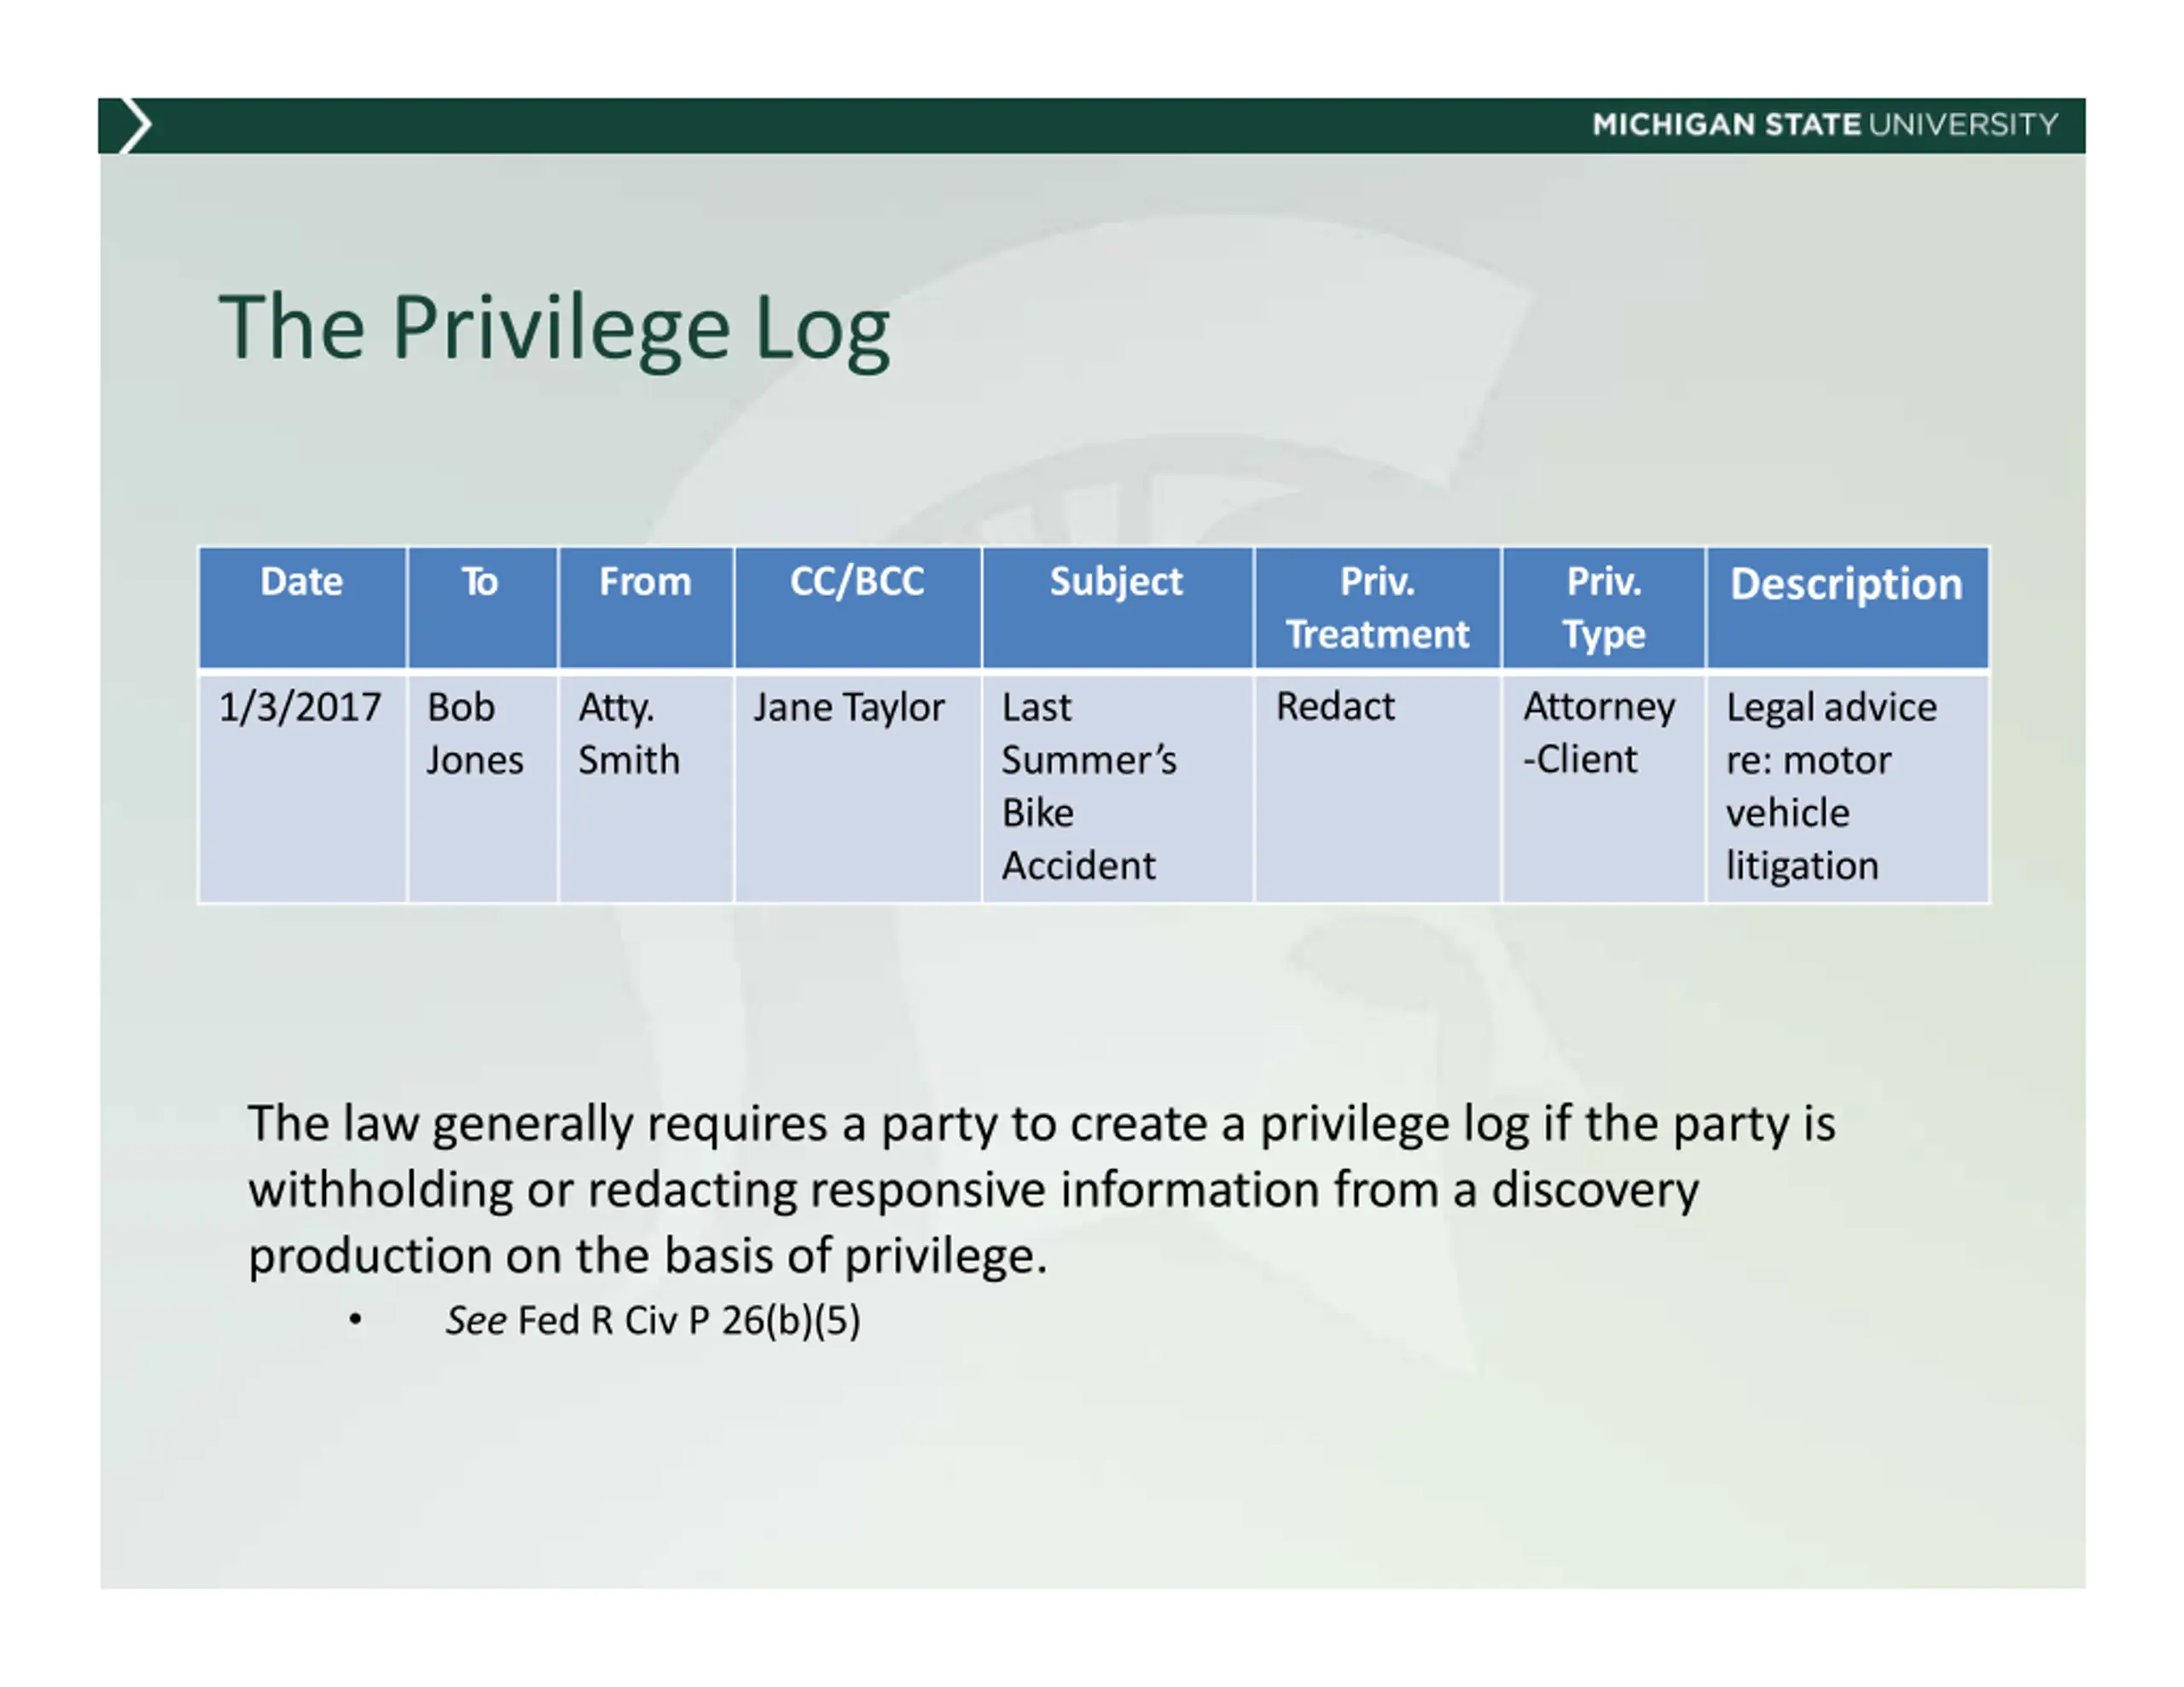Click the Michigan State University wordmark
The height and width of the screenshot is (1687, 2184).
pos(1825,125)
